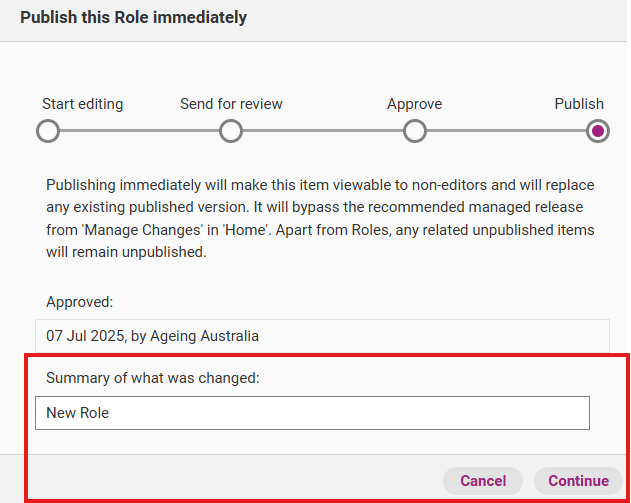Click the "Send for review" step label

click(x=231, y=104)
